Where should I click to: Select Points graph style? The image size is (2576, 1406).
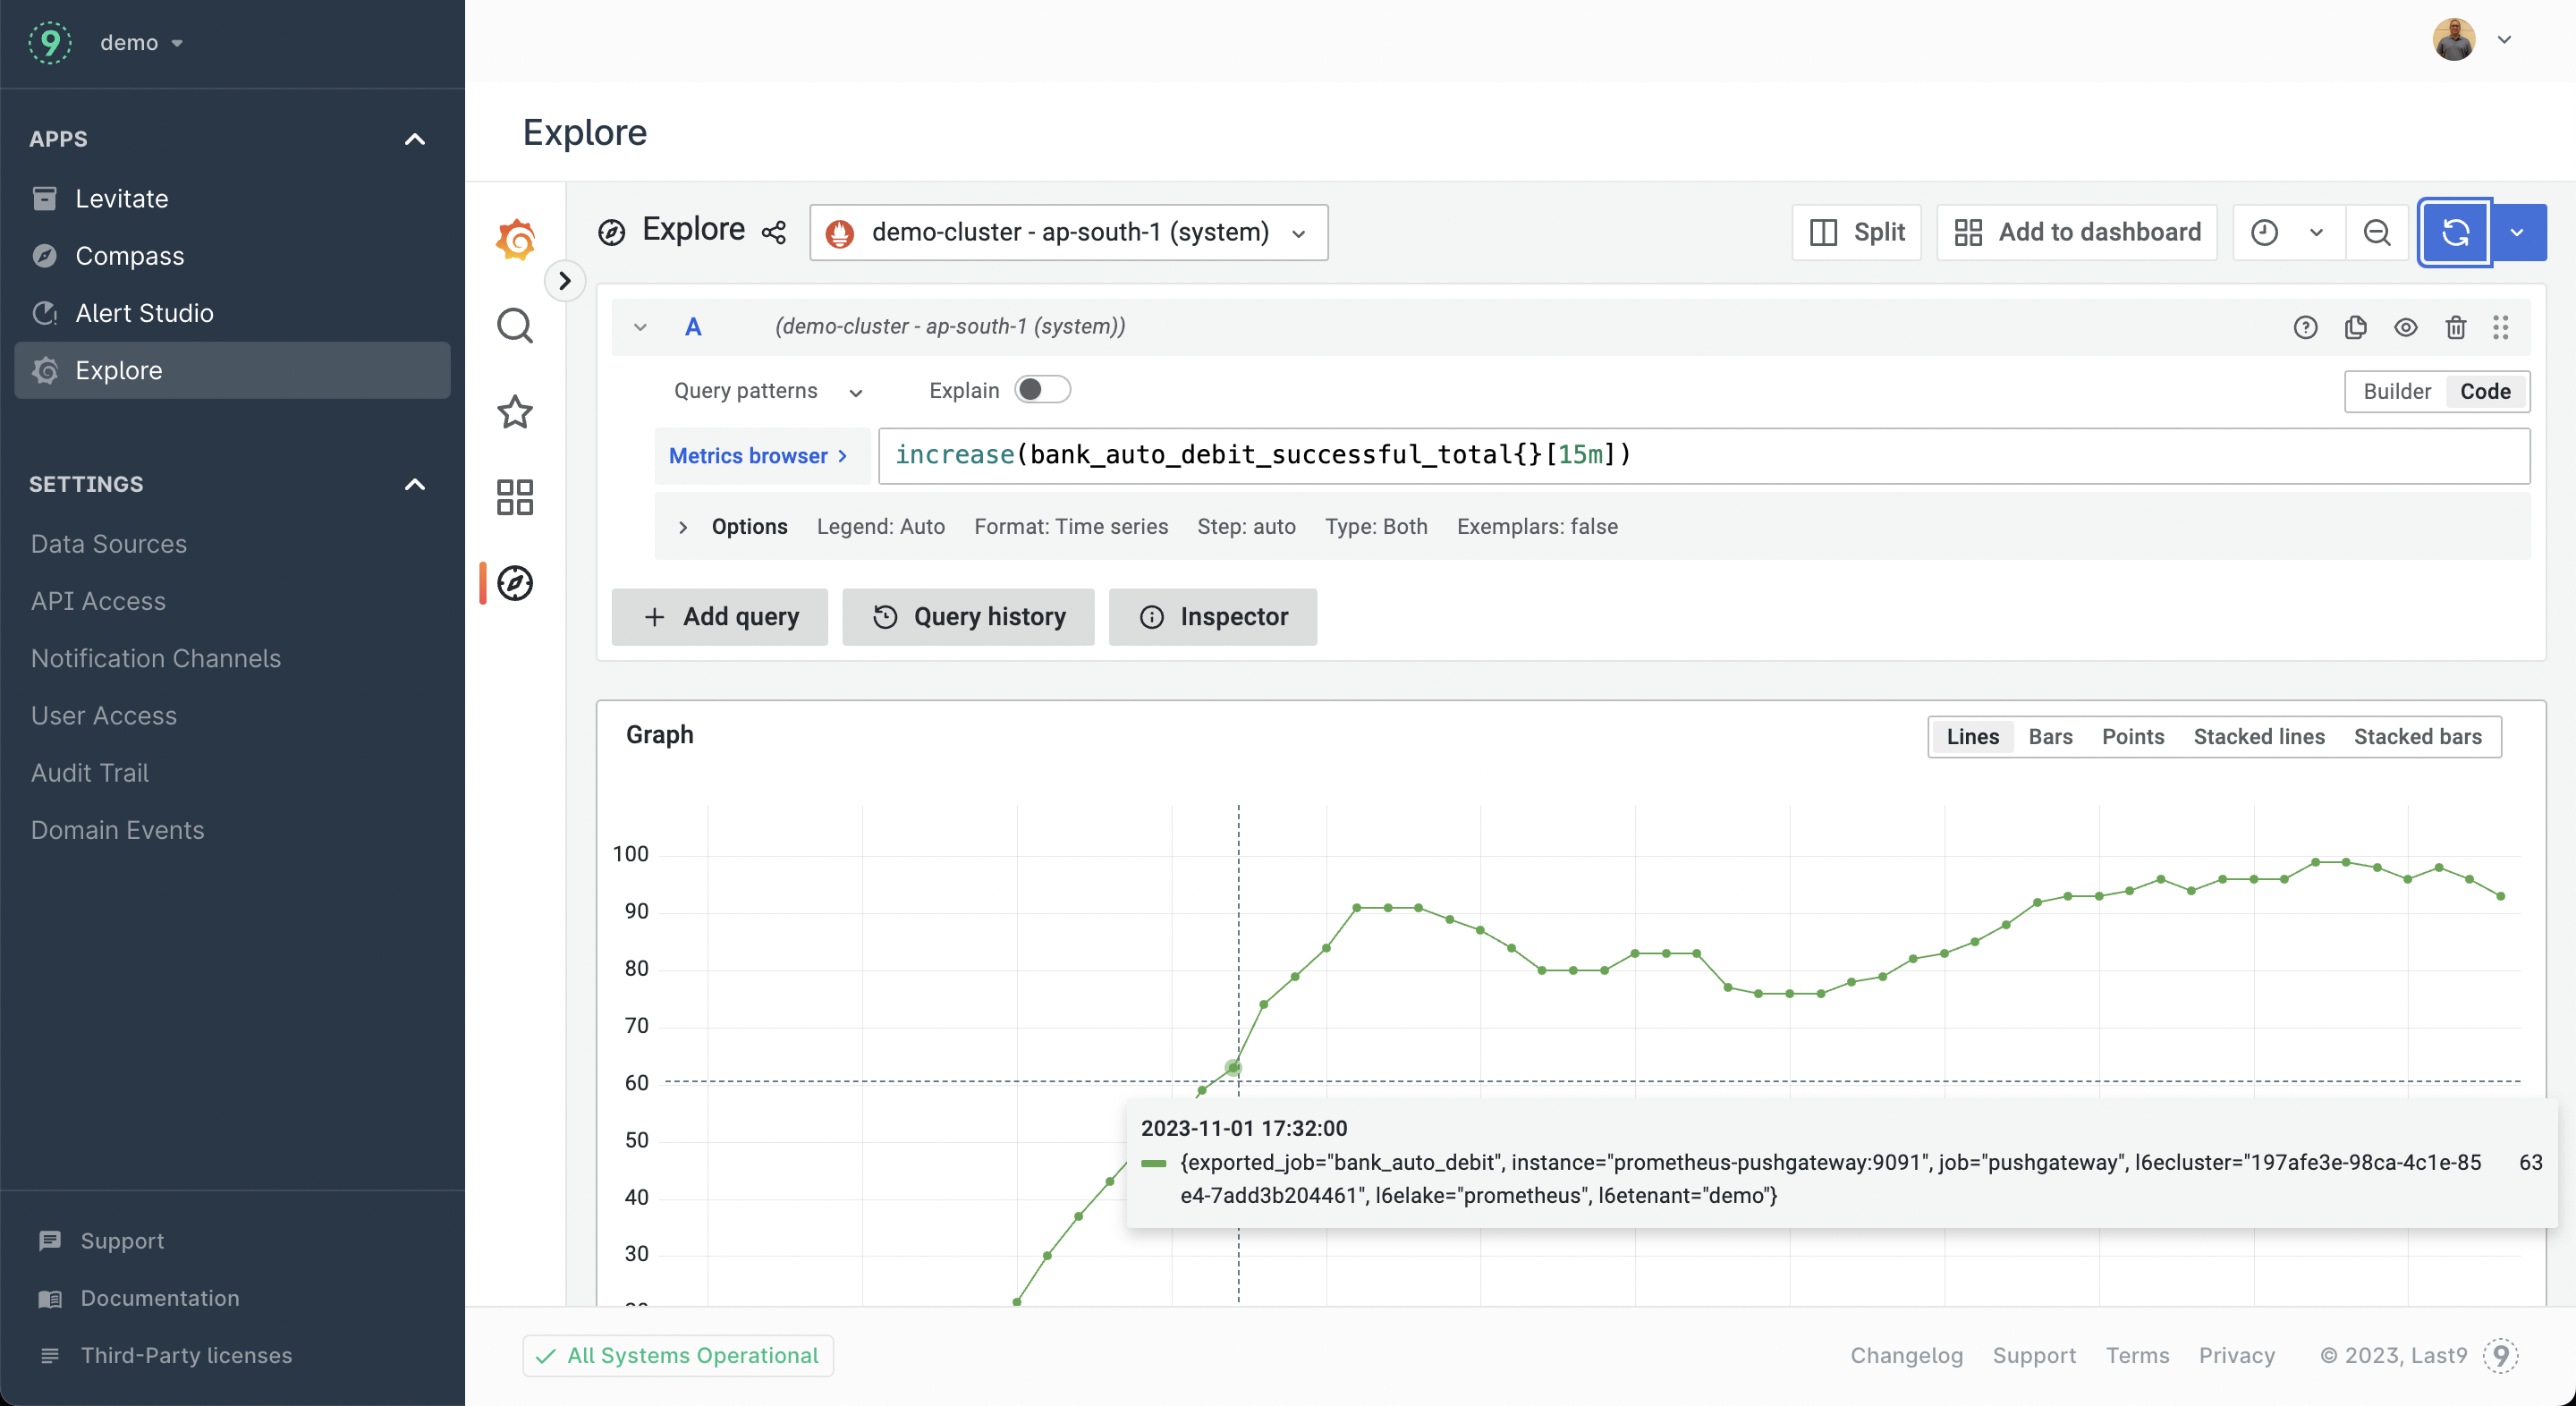point(2132,736)
